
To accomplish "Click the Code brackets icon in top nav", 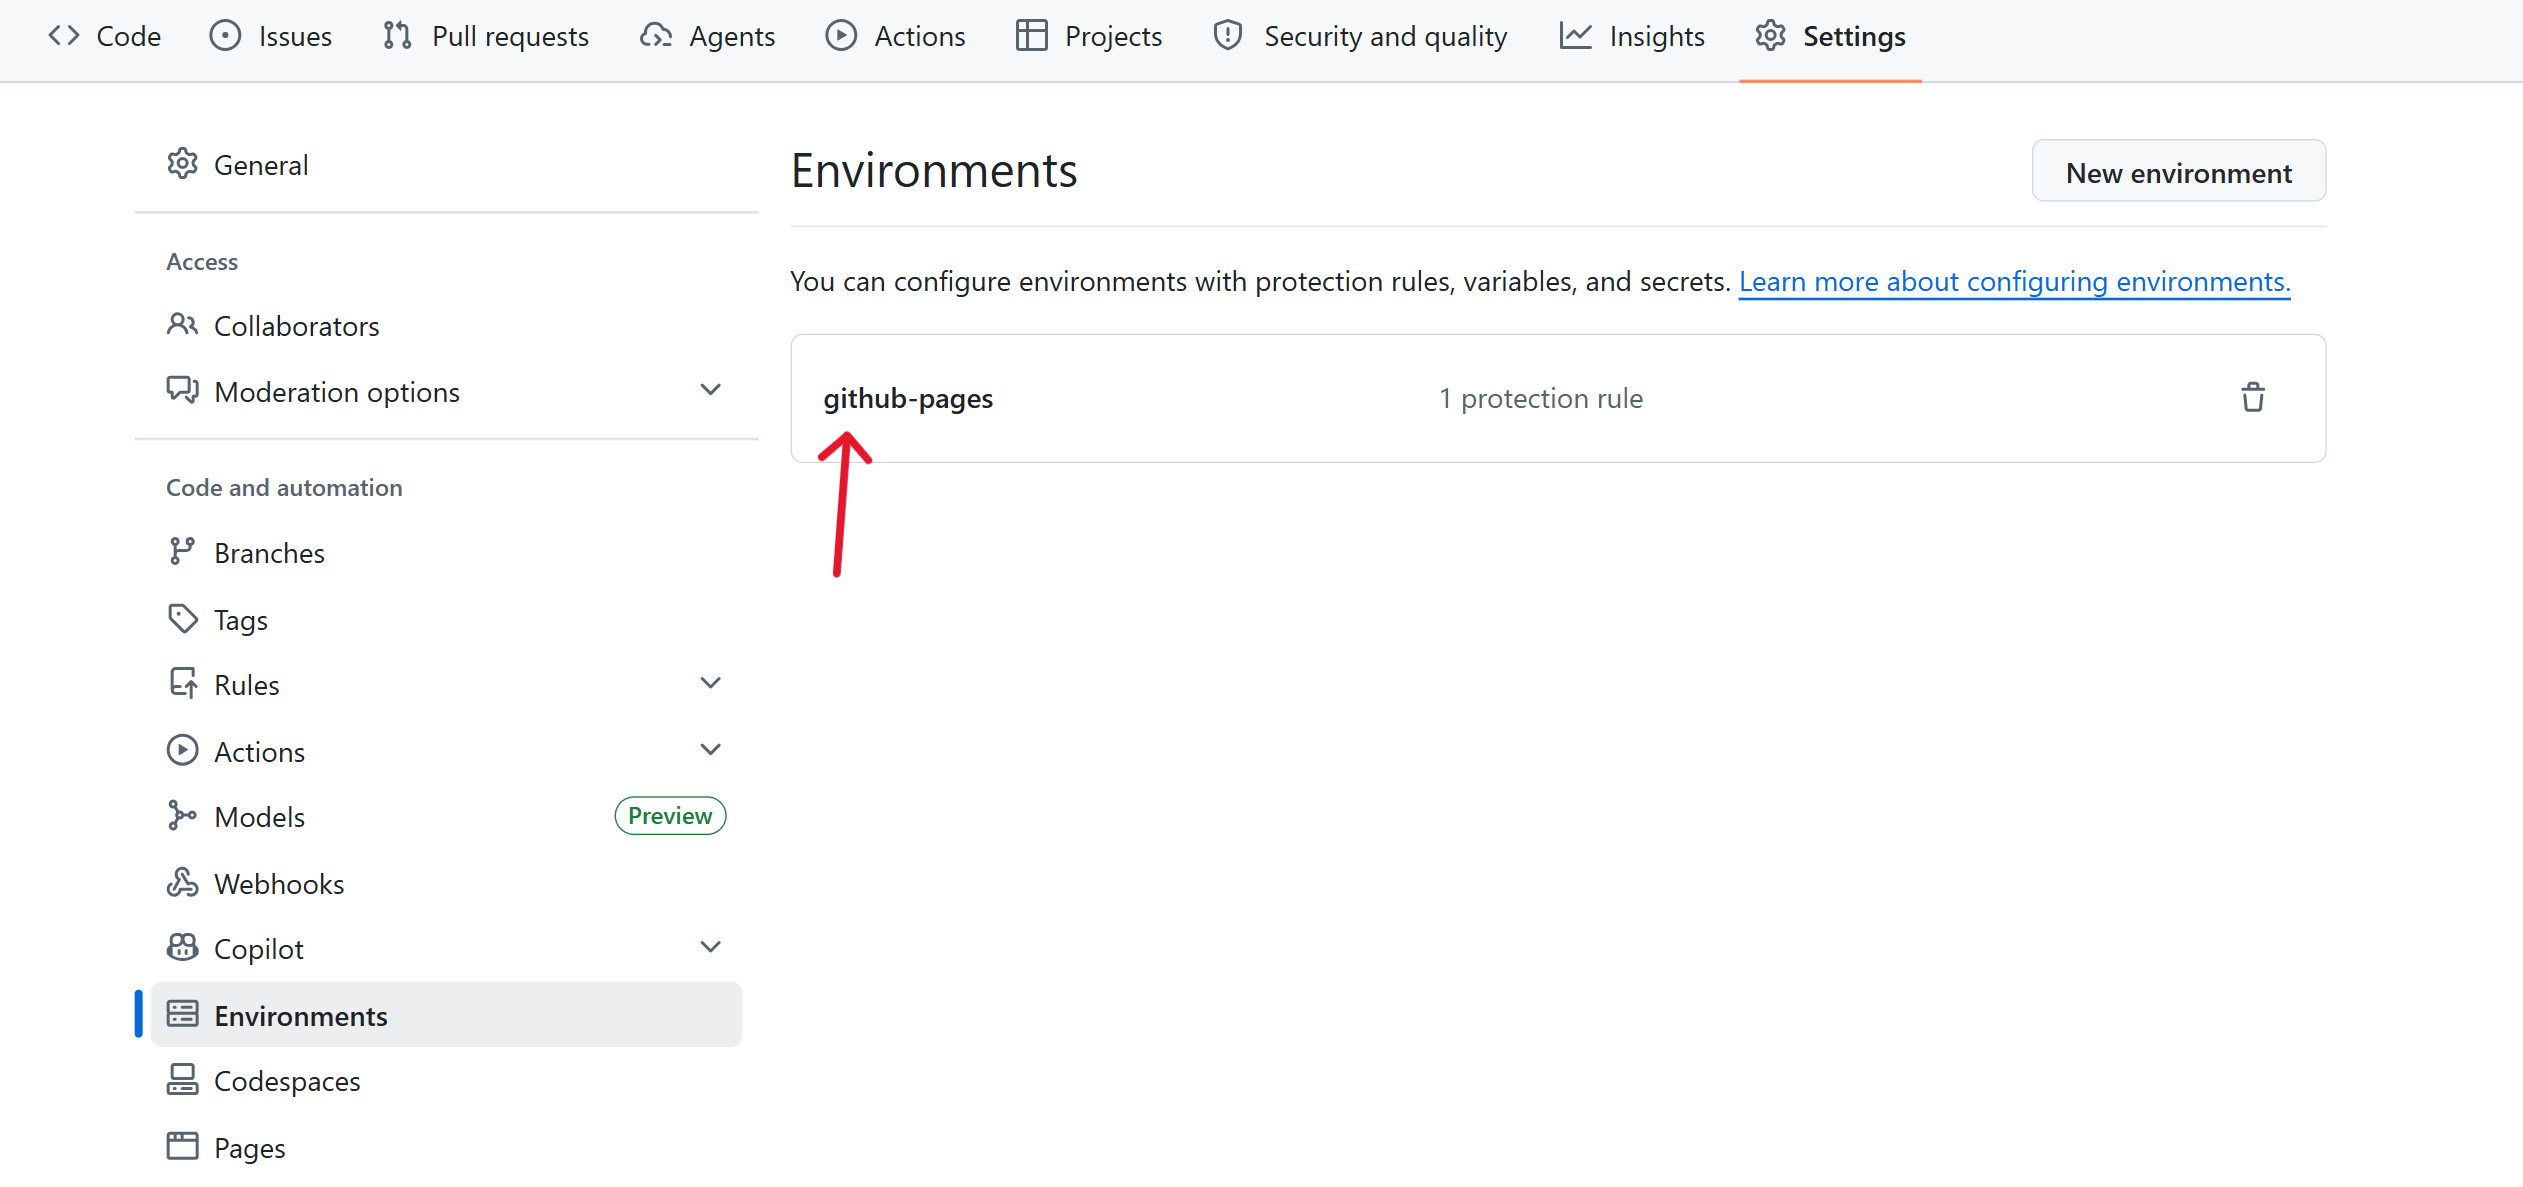I will 64,36.
